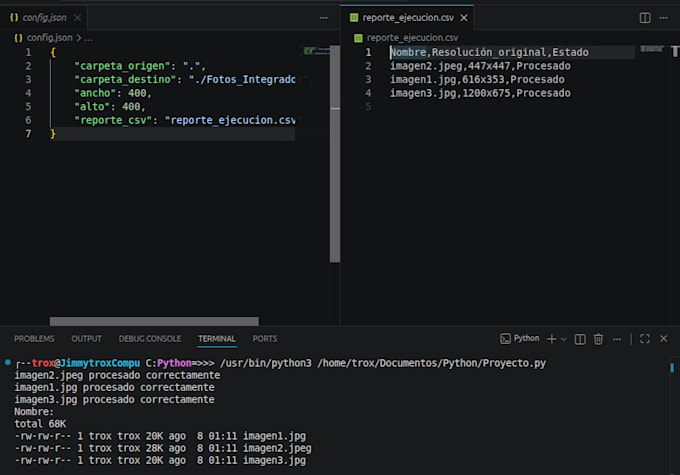
Task: Click the "alto" key on line 5
Action: click(92, 106)
